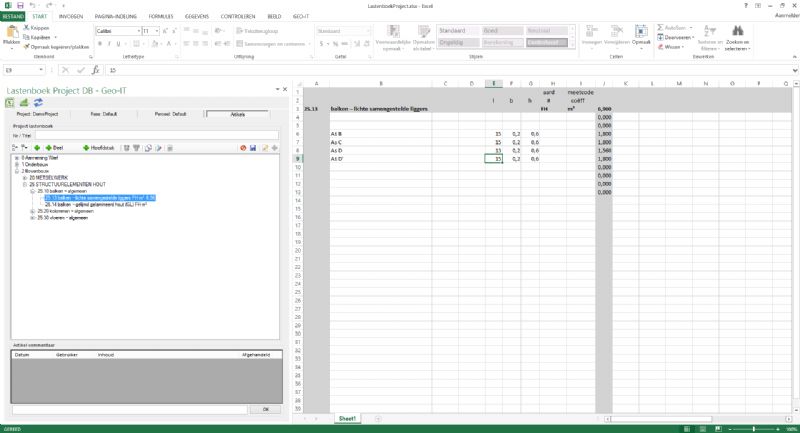Expand the 0 Aanneming Werf tree node
The width and height of the screenshot is (800, 433).
click(x=16, y=158)
